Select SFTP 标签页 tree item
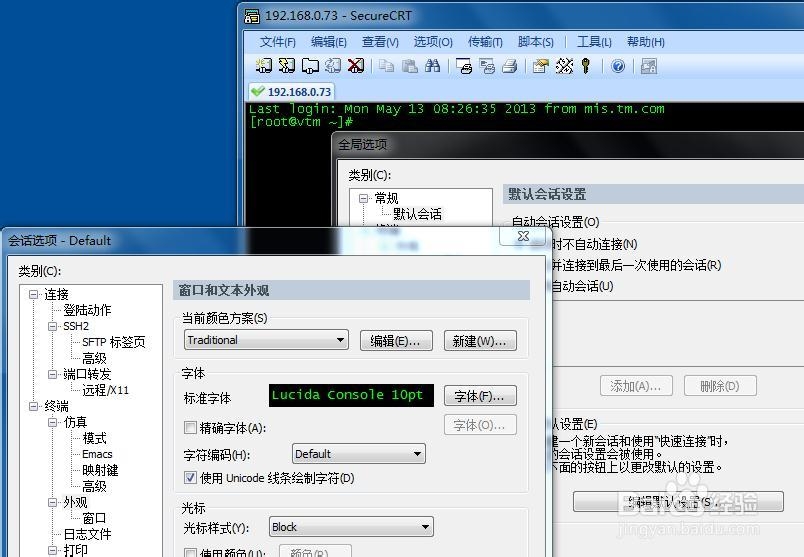This screenshot has height=557, width=804. click(113, 342)
